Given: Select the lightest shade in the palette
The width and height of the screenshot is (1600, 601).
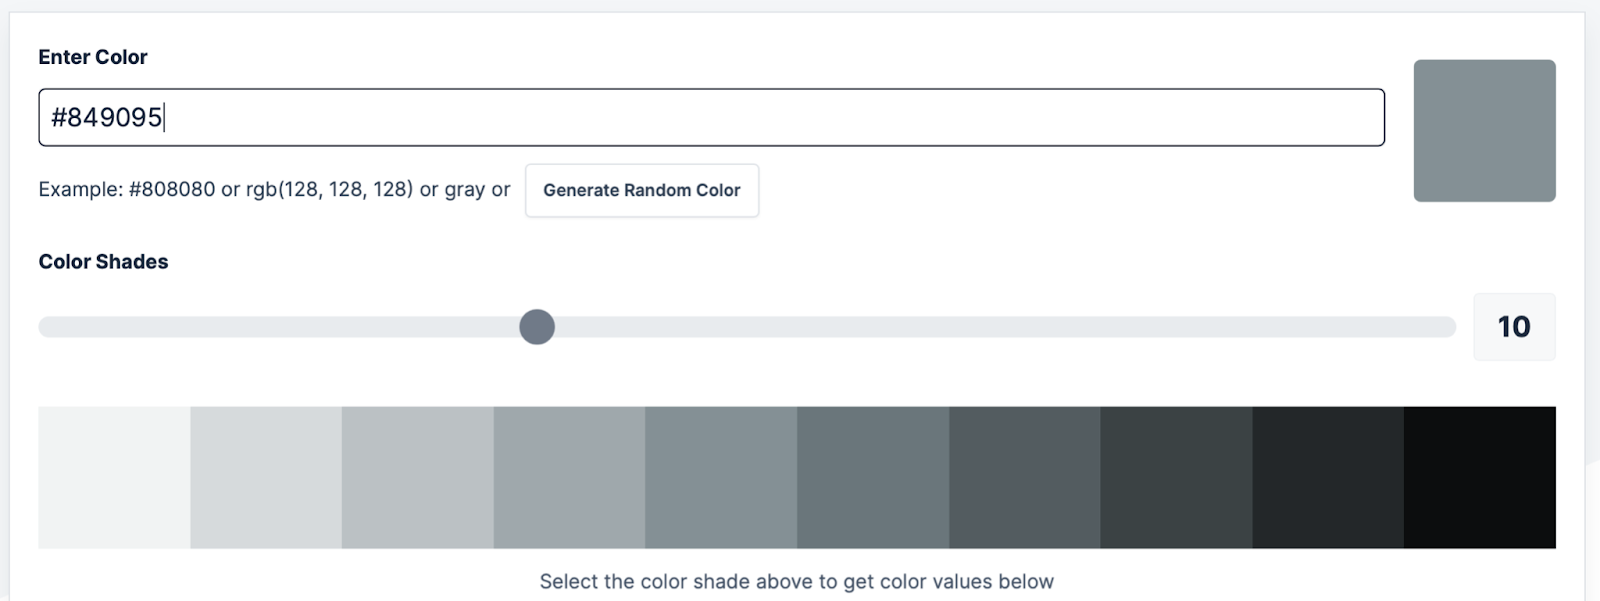Looking at the screenshot, I should pos(113,476).
